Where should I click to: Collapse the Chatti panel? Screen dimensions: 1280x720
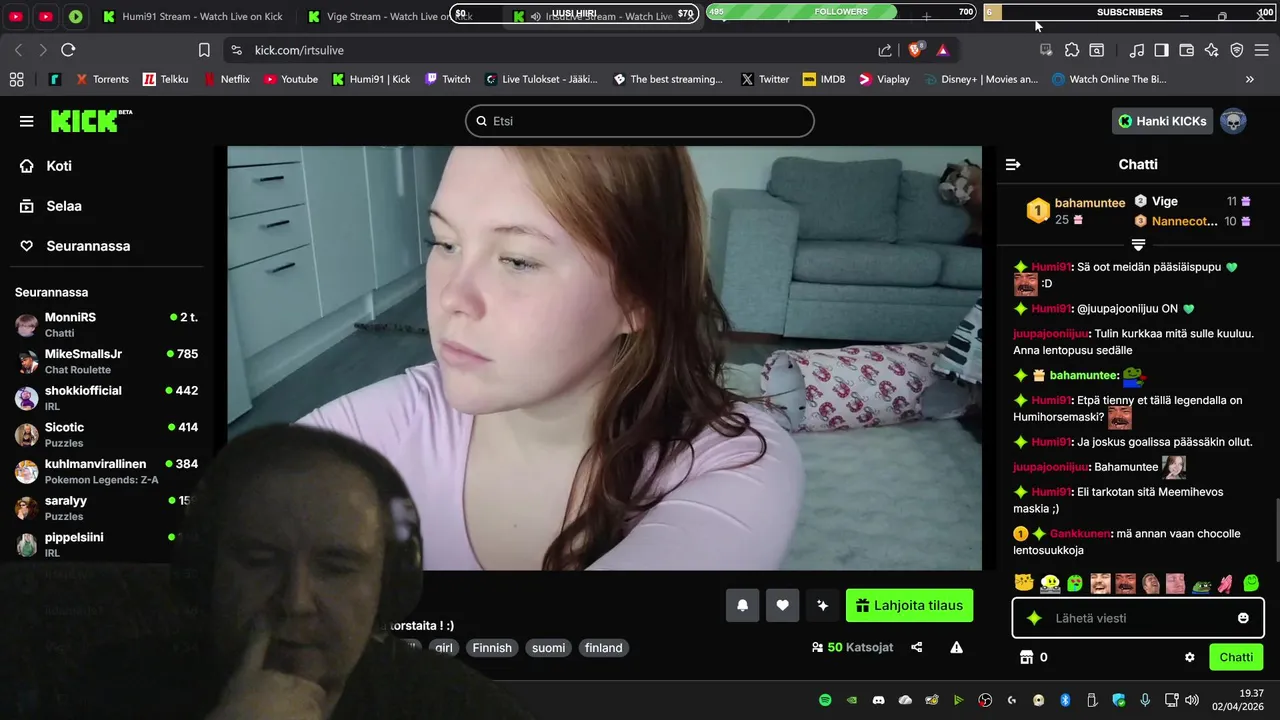[x=1013, y=164]
